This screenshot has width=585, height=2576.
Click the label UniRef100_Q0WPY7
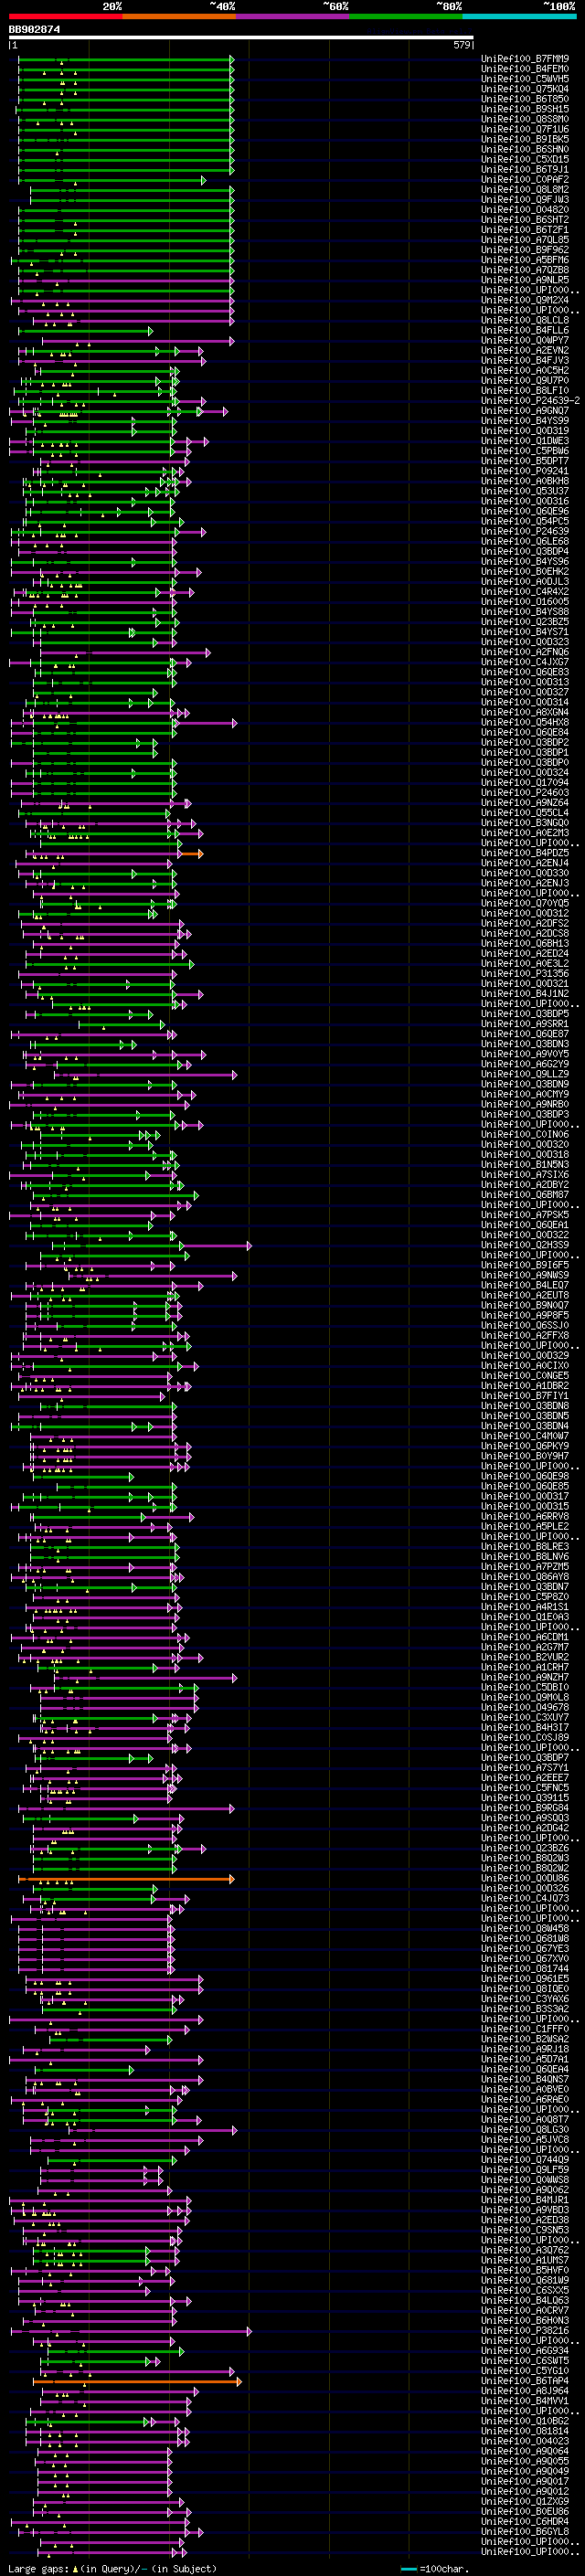click(x=525, y=340)
